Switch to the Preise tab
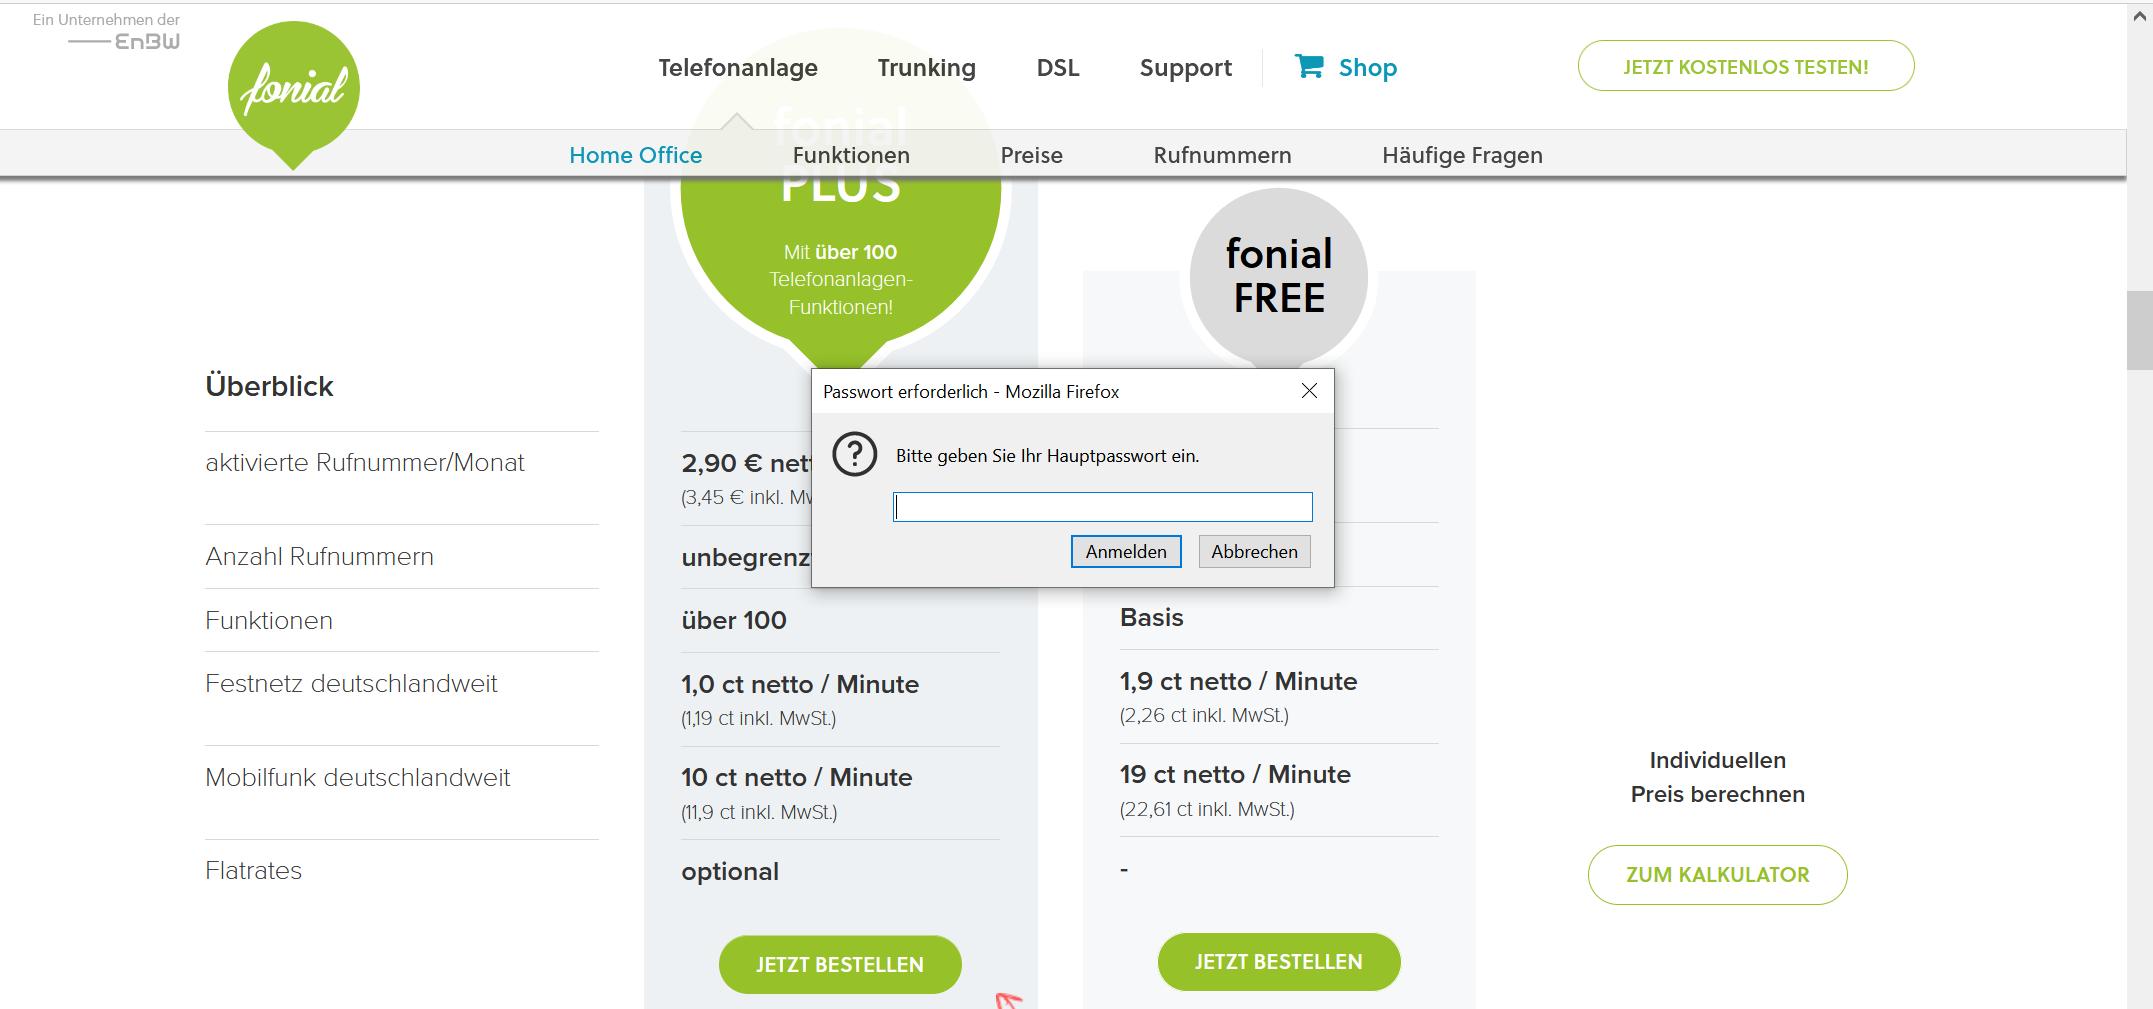 coord(1031,155)
